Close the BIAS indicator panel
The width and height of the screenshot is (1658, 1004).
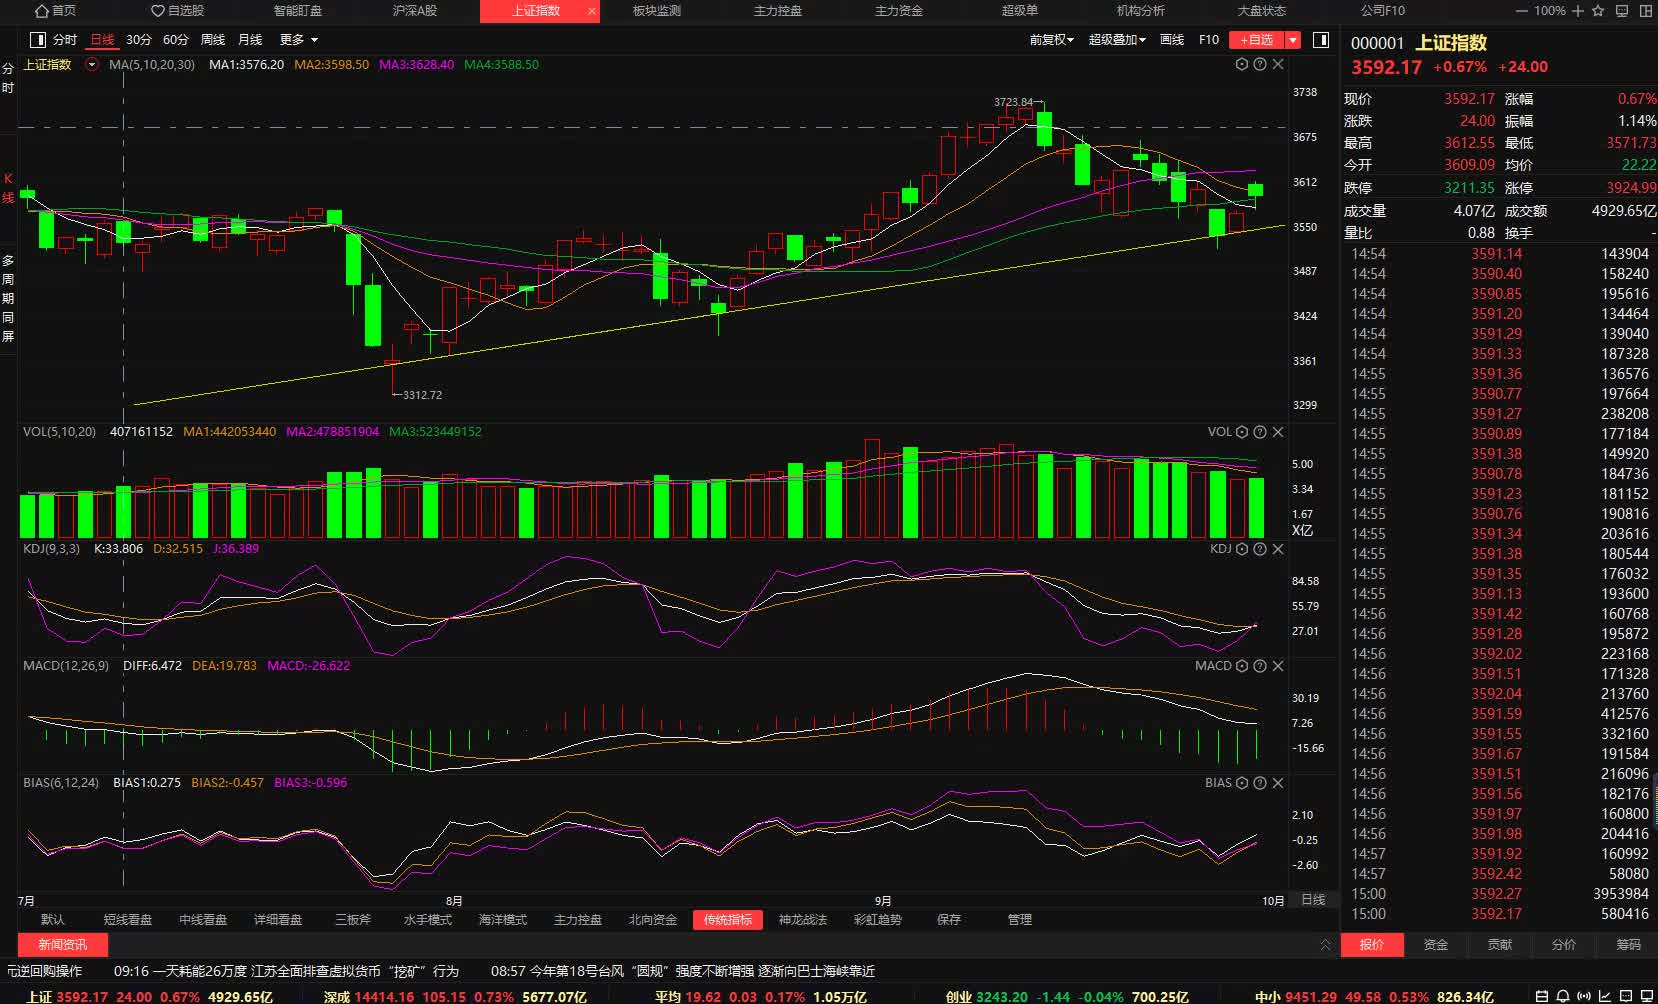pos(1278,783)
